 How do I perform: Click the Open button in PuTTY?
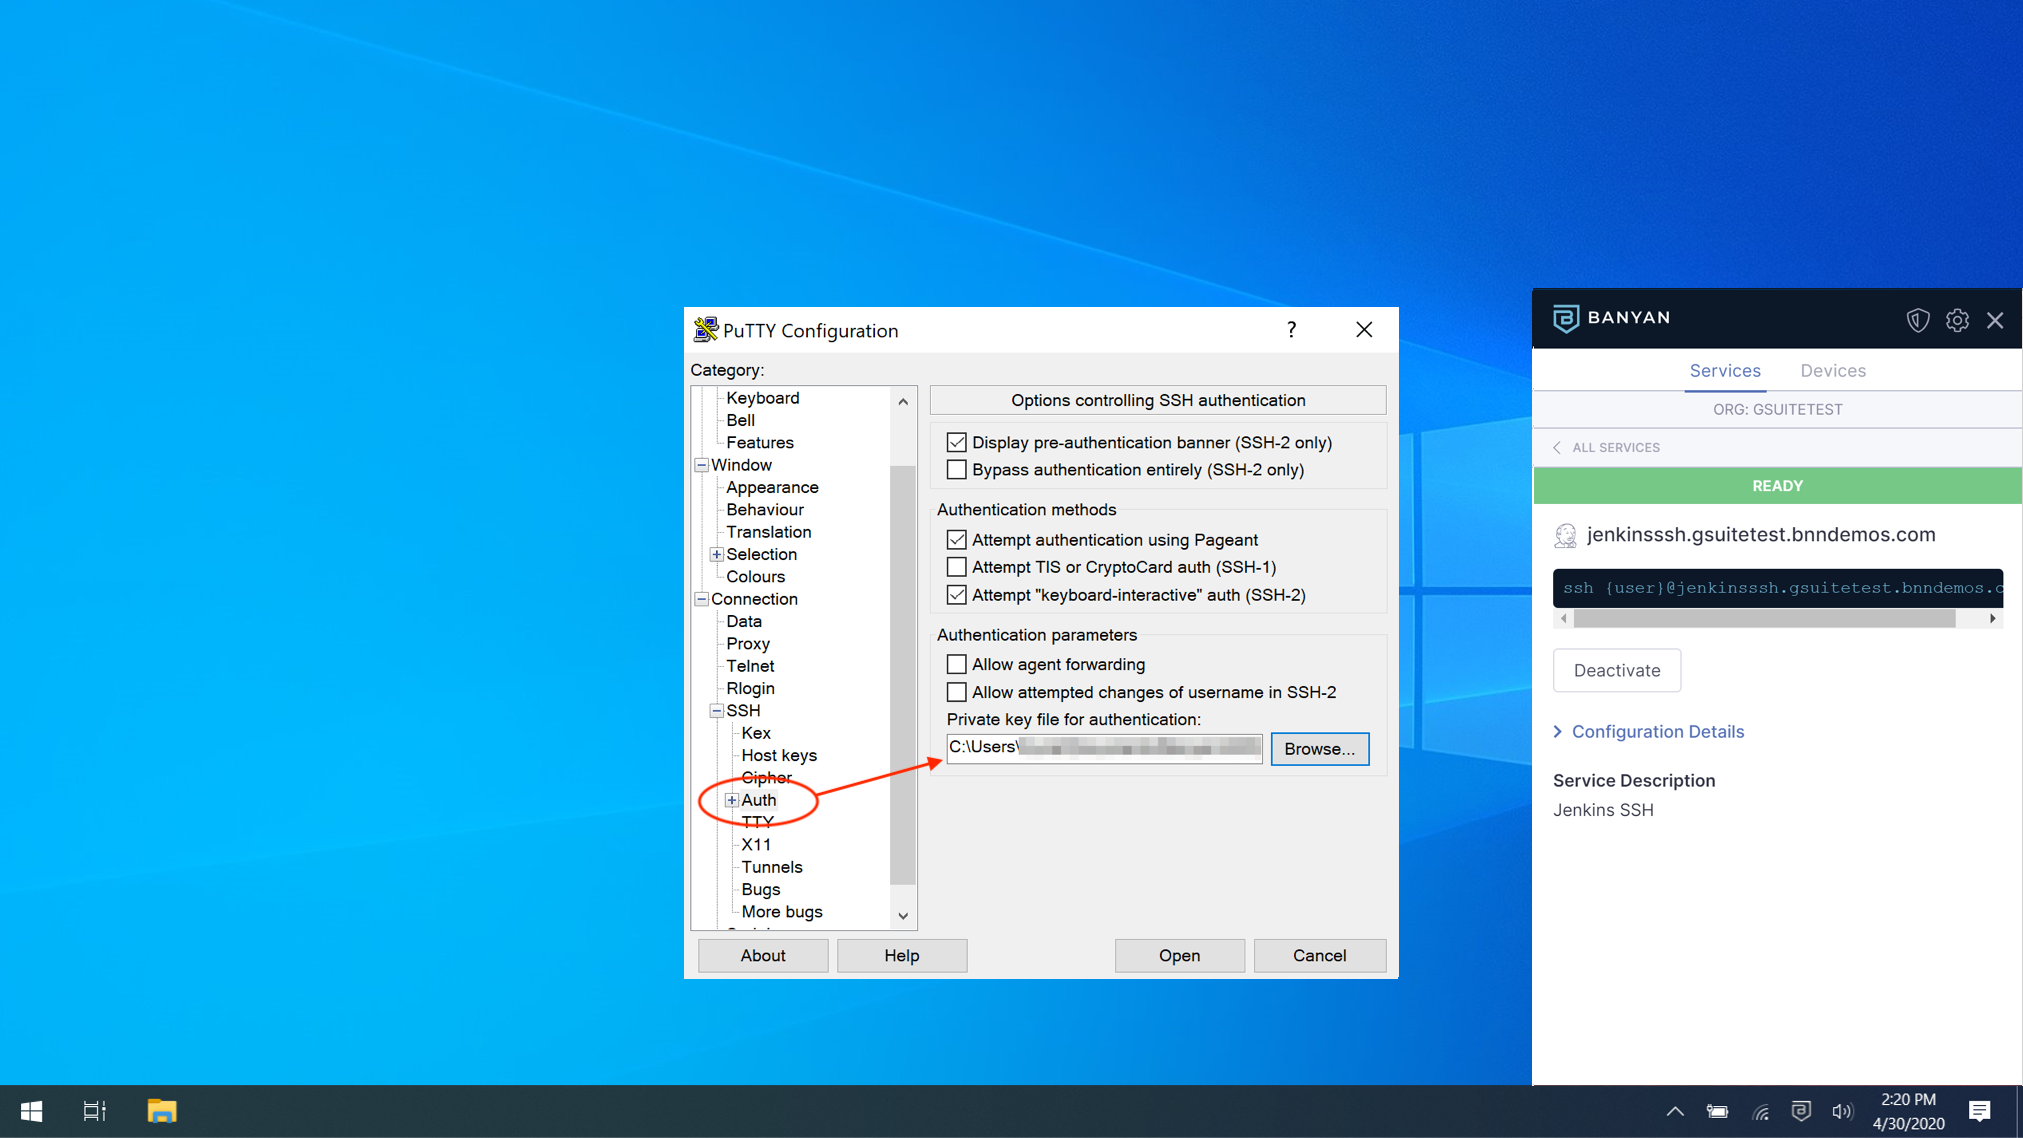coord(1179,956)
